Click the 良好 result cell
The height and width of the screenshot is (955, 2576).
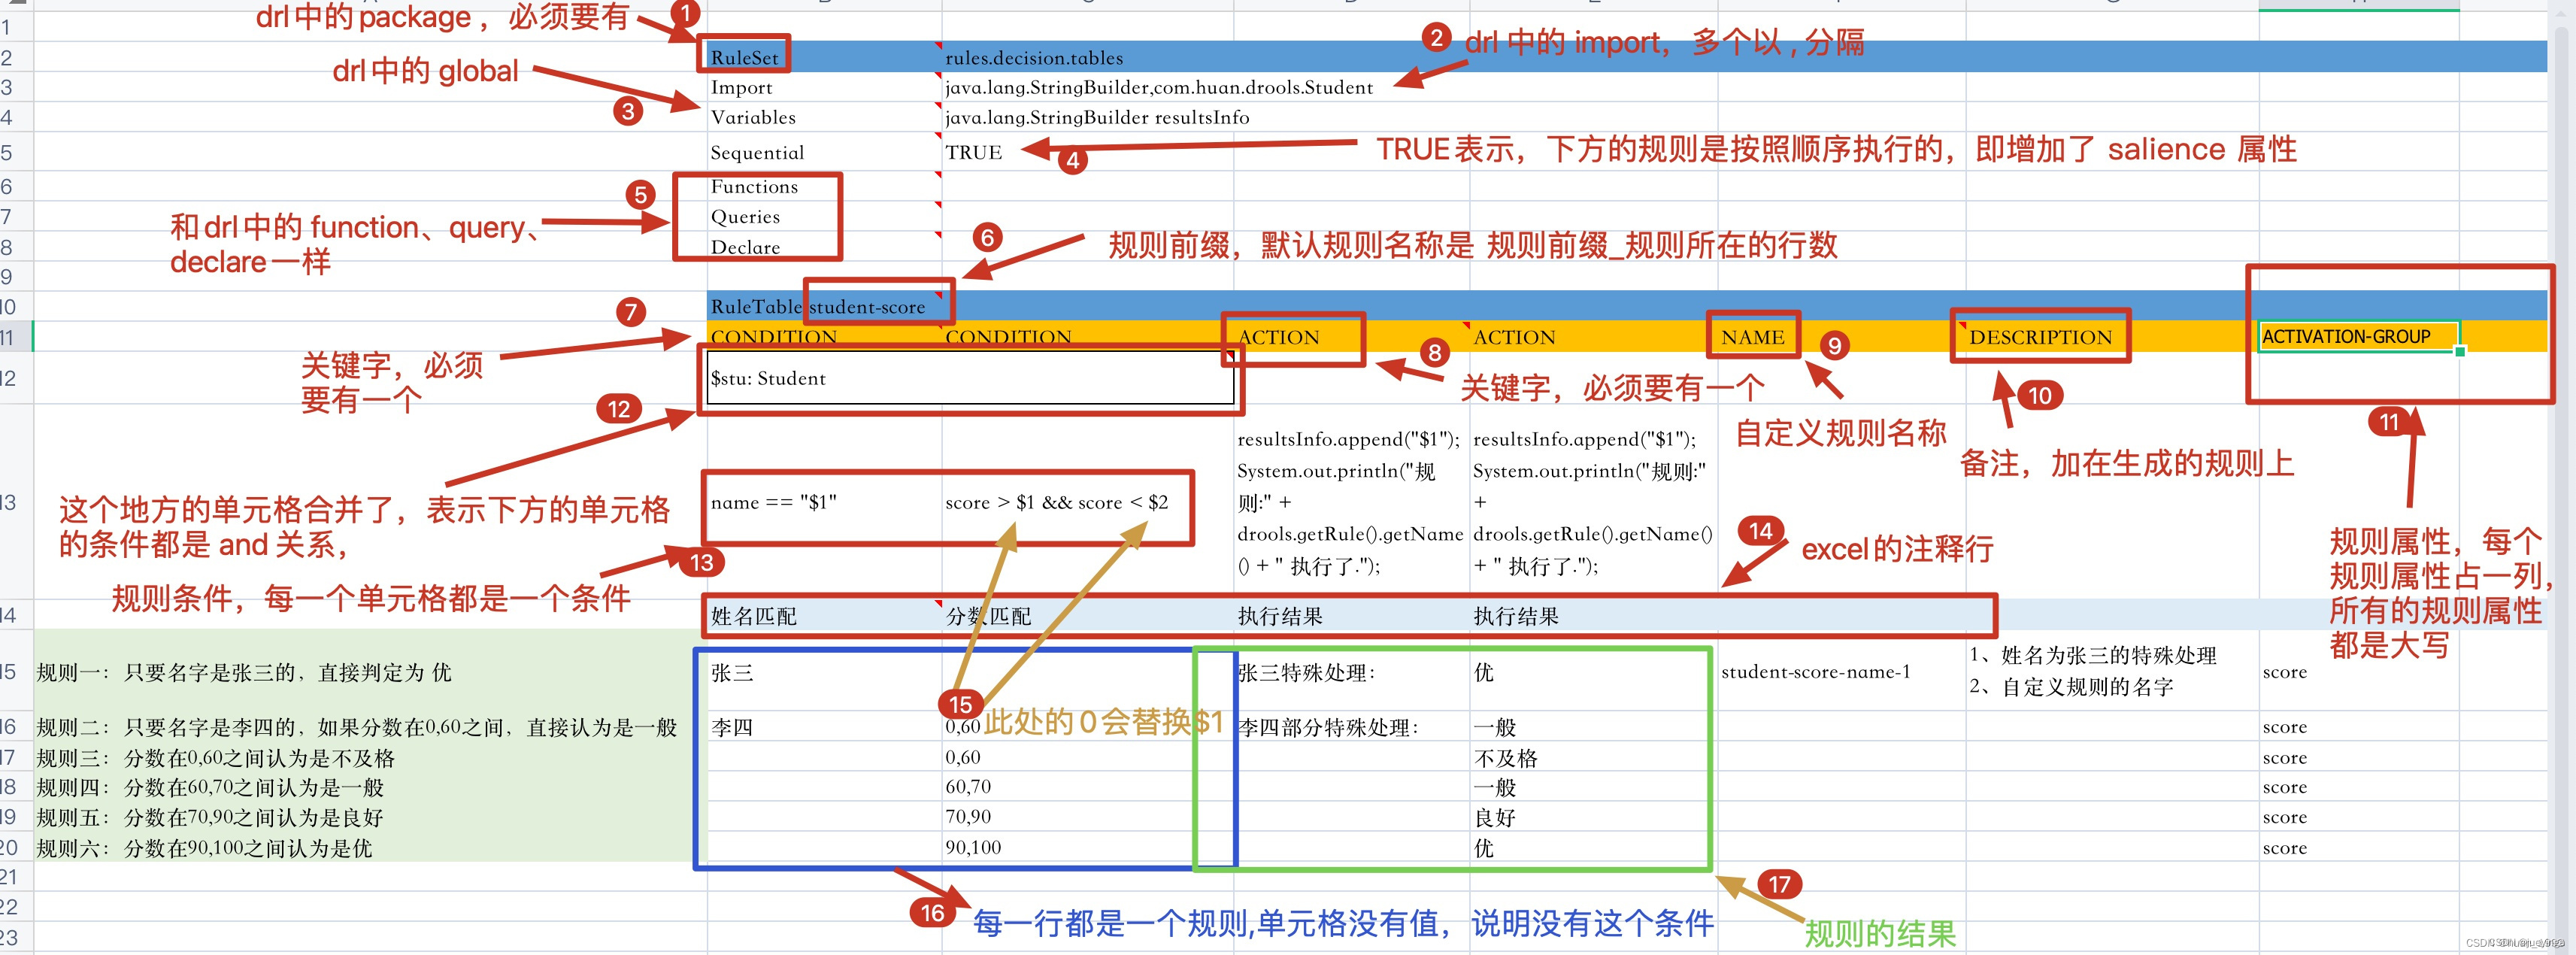point(1593,817)
